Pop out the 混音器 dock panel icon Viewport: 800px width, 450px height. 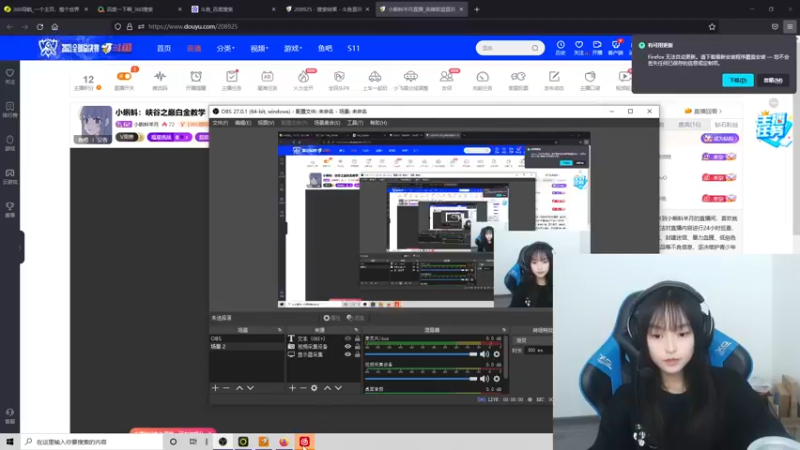[x=504, y=330]
